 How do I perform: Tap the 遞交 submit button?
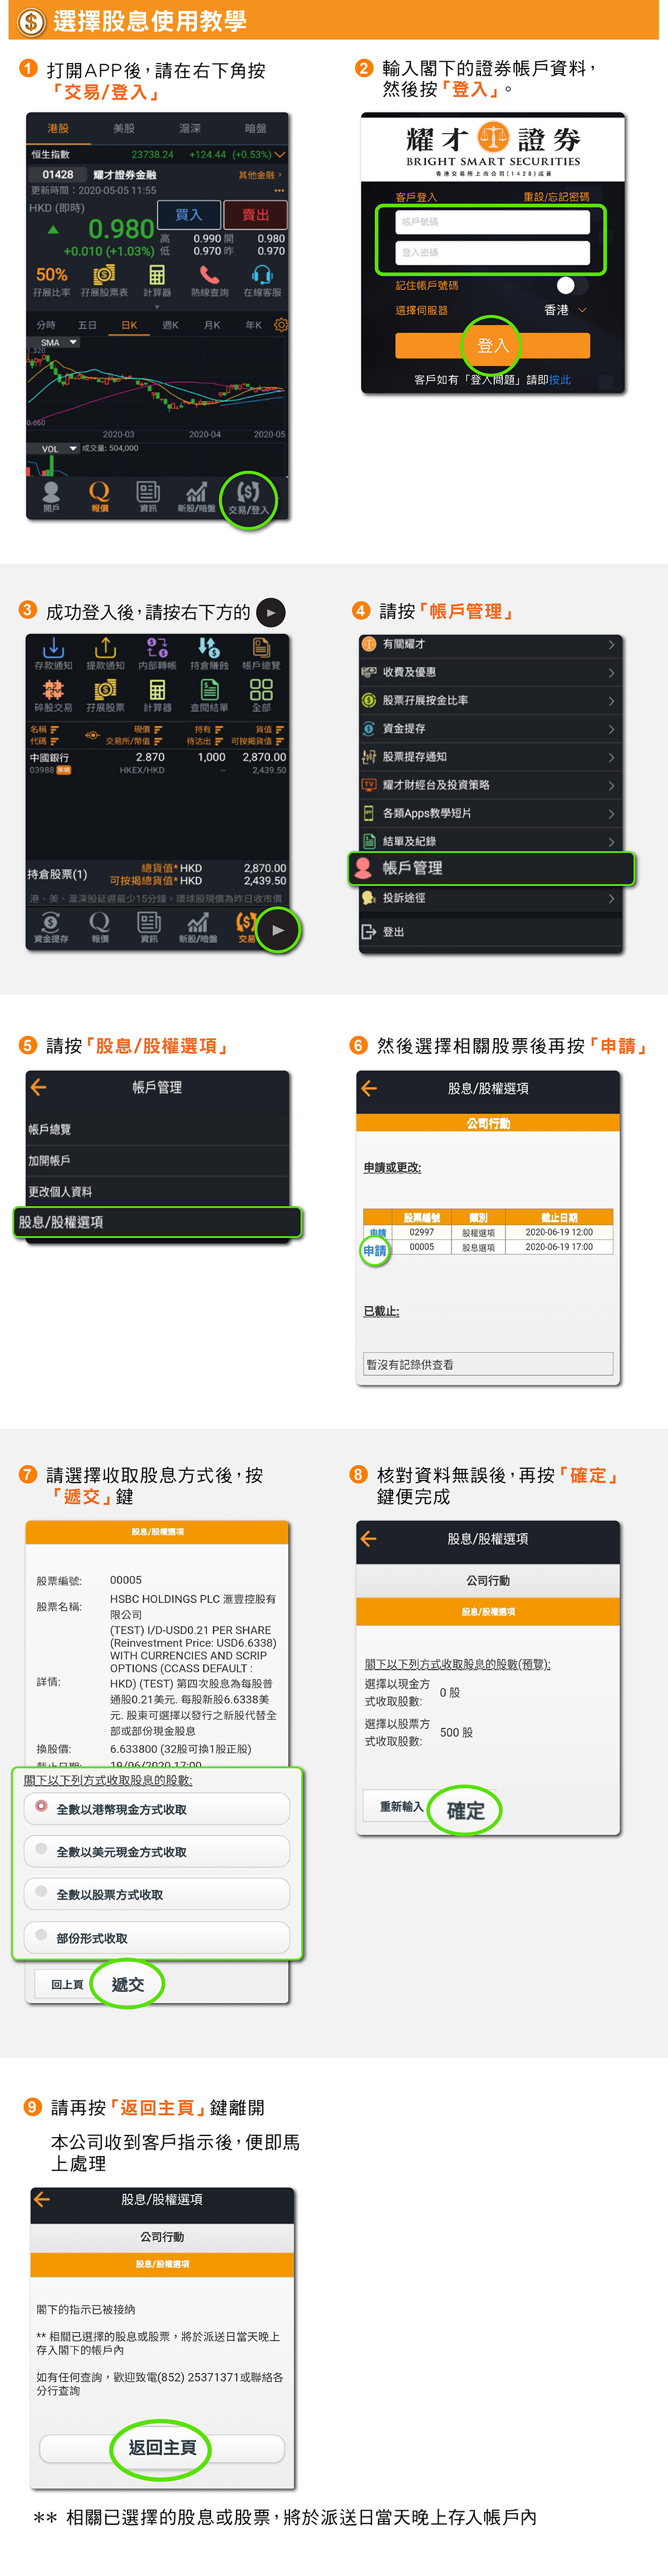point(127,1984)
